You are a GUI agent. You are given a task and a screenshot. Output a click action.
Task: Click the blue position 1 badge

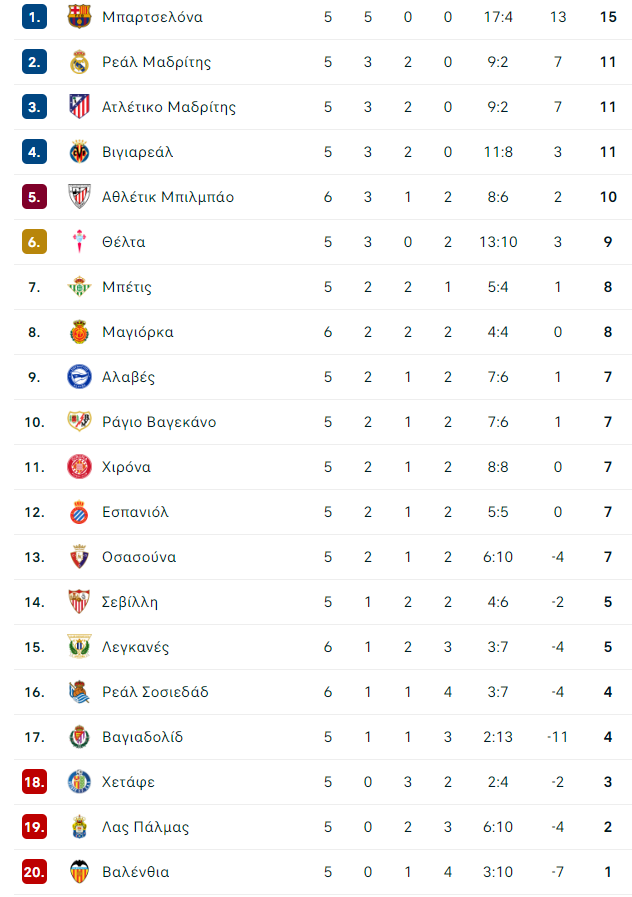(34, 17)
